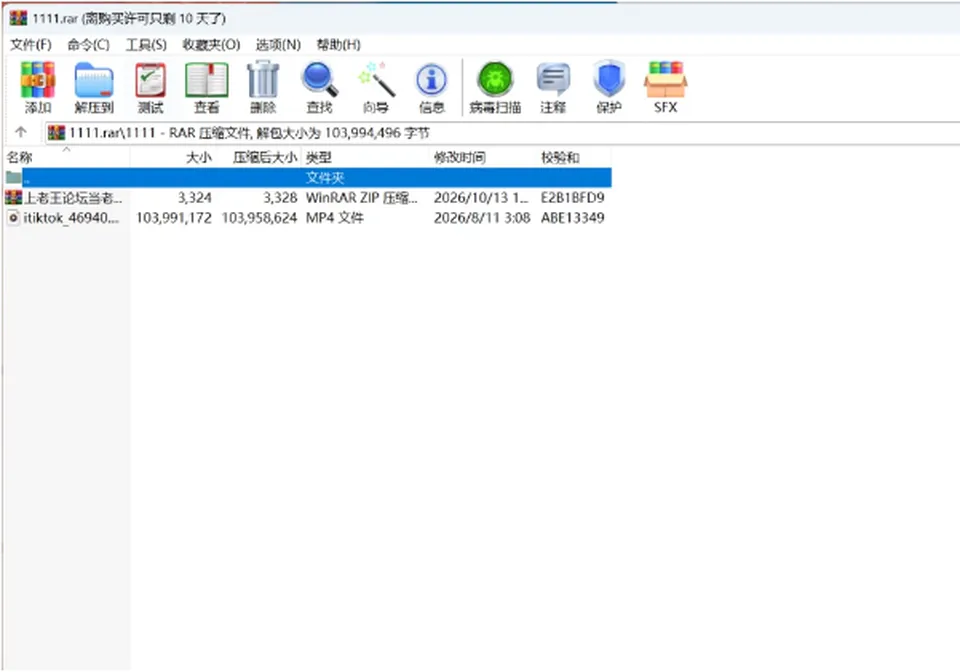The width and height of the screenshot is (960, 672).
Task: Click the 103,958,624 packed size value
Action: 259,218
